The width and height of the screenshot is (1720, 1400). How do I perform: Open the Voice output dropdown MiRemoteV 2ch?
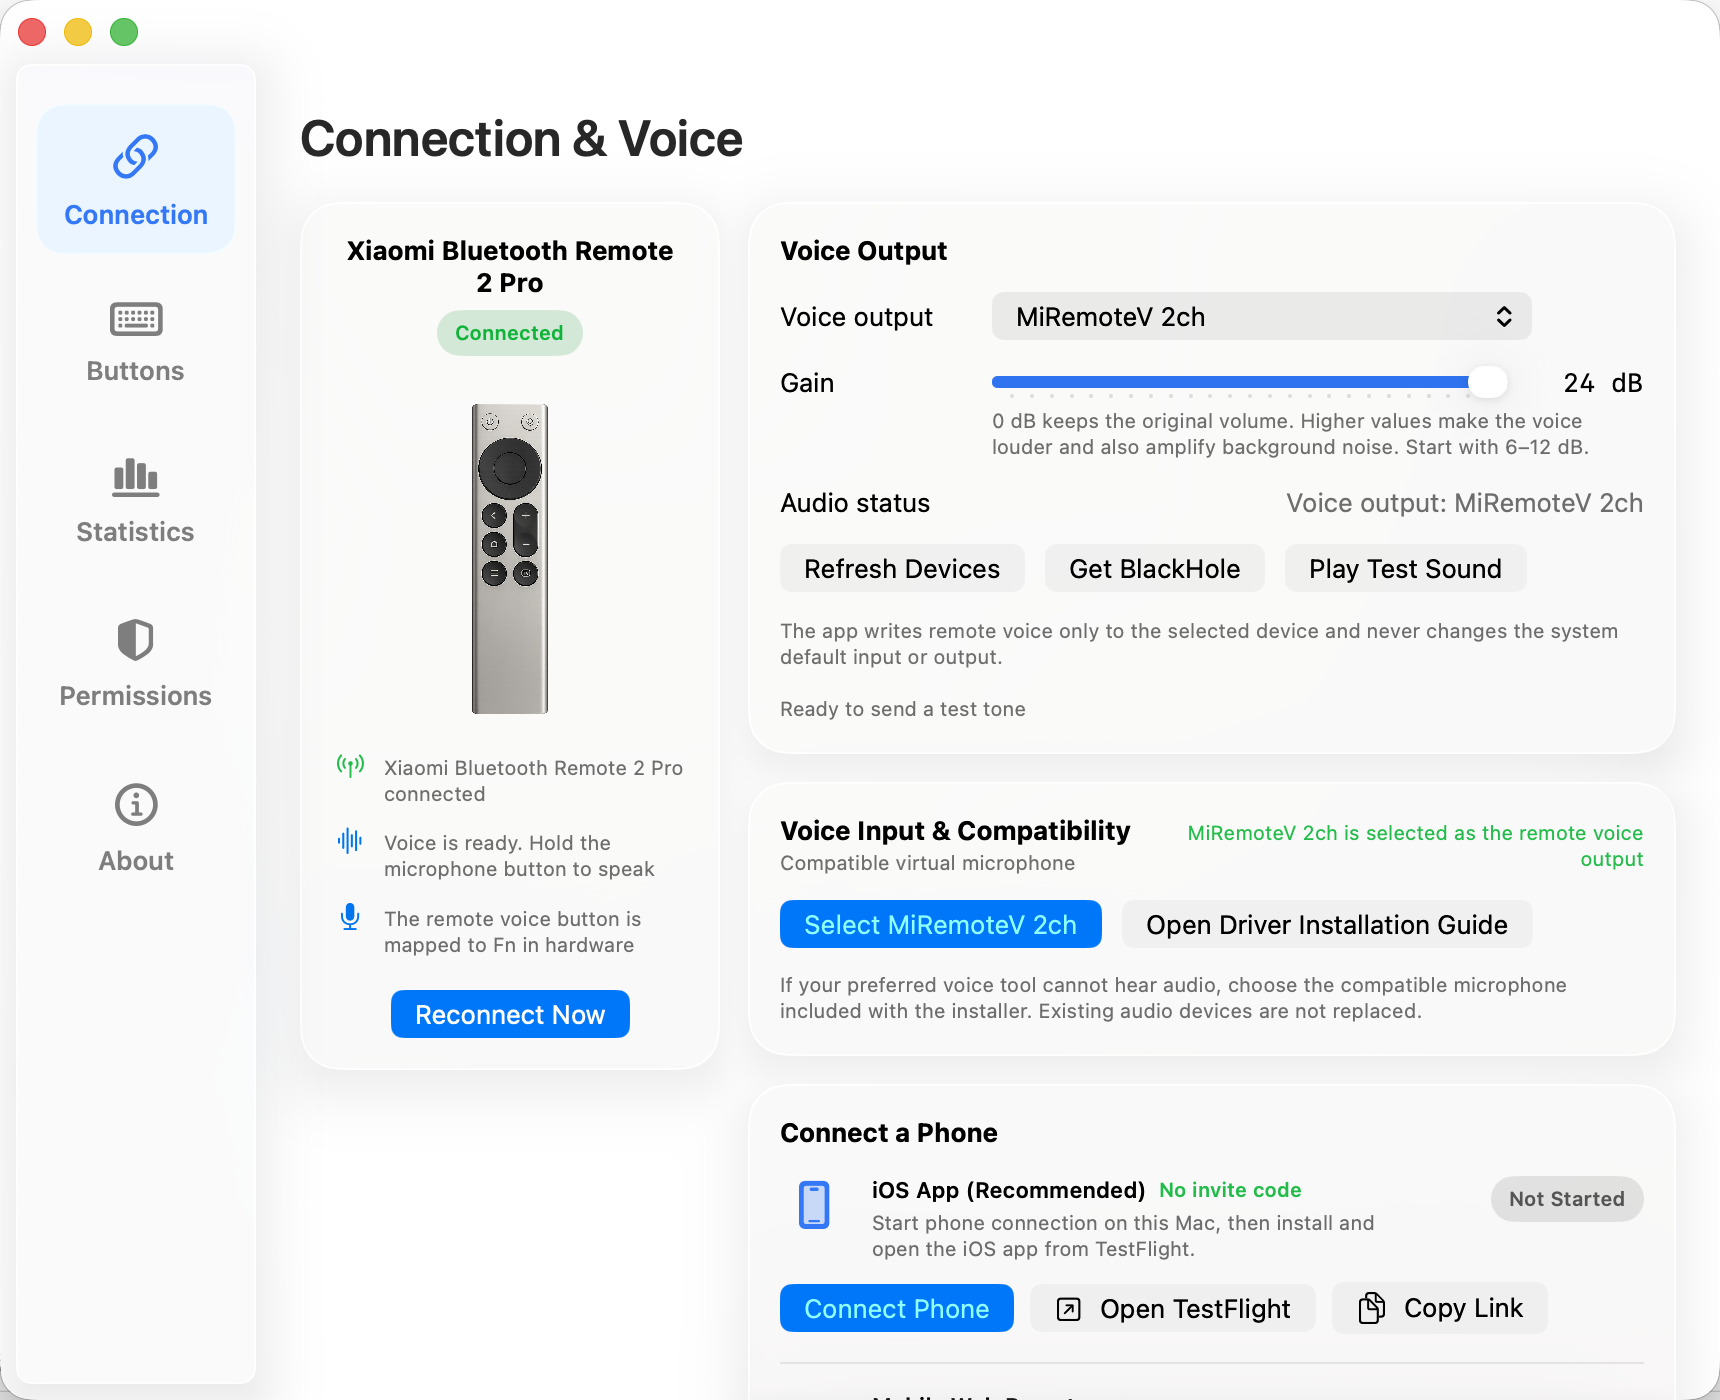click(x=1262, y=316)
